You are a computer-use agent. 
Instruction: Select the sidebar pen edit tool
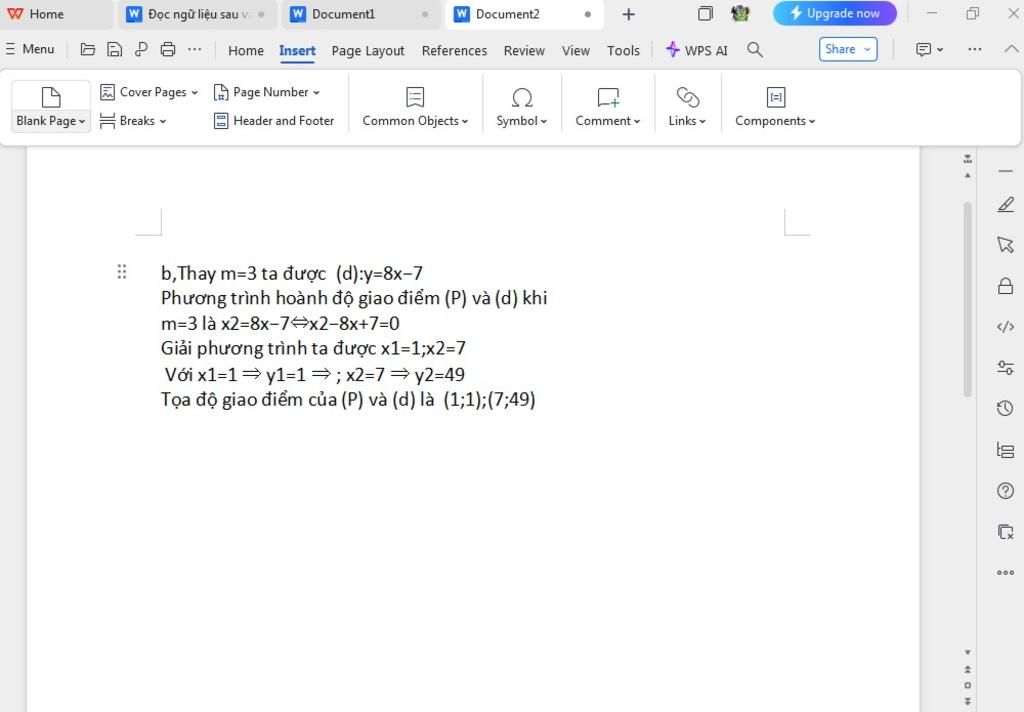pyautogui.click(x=1006, y=204)
